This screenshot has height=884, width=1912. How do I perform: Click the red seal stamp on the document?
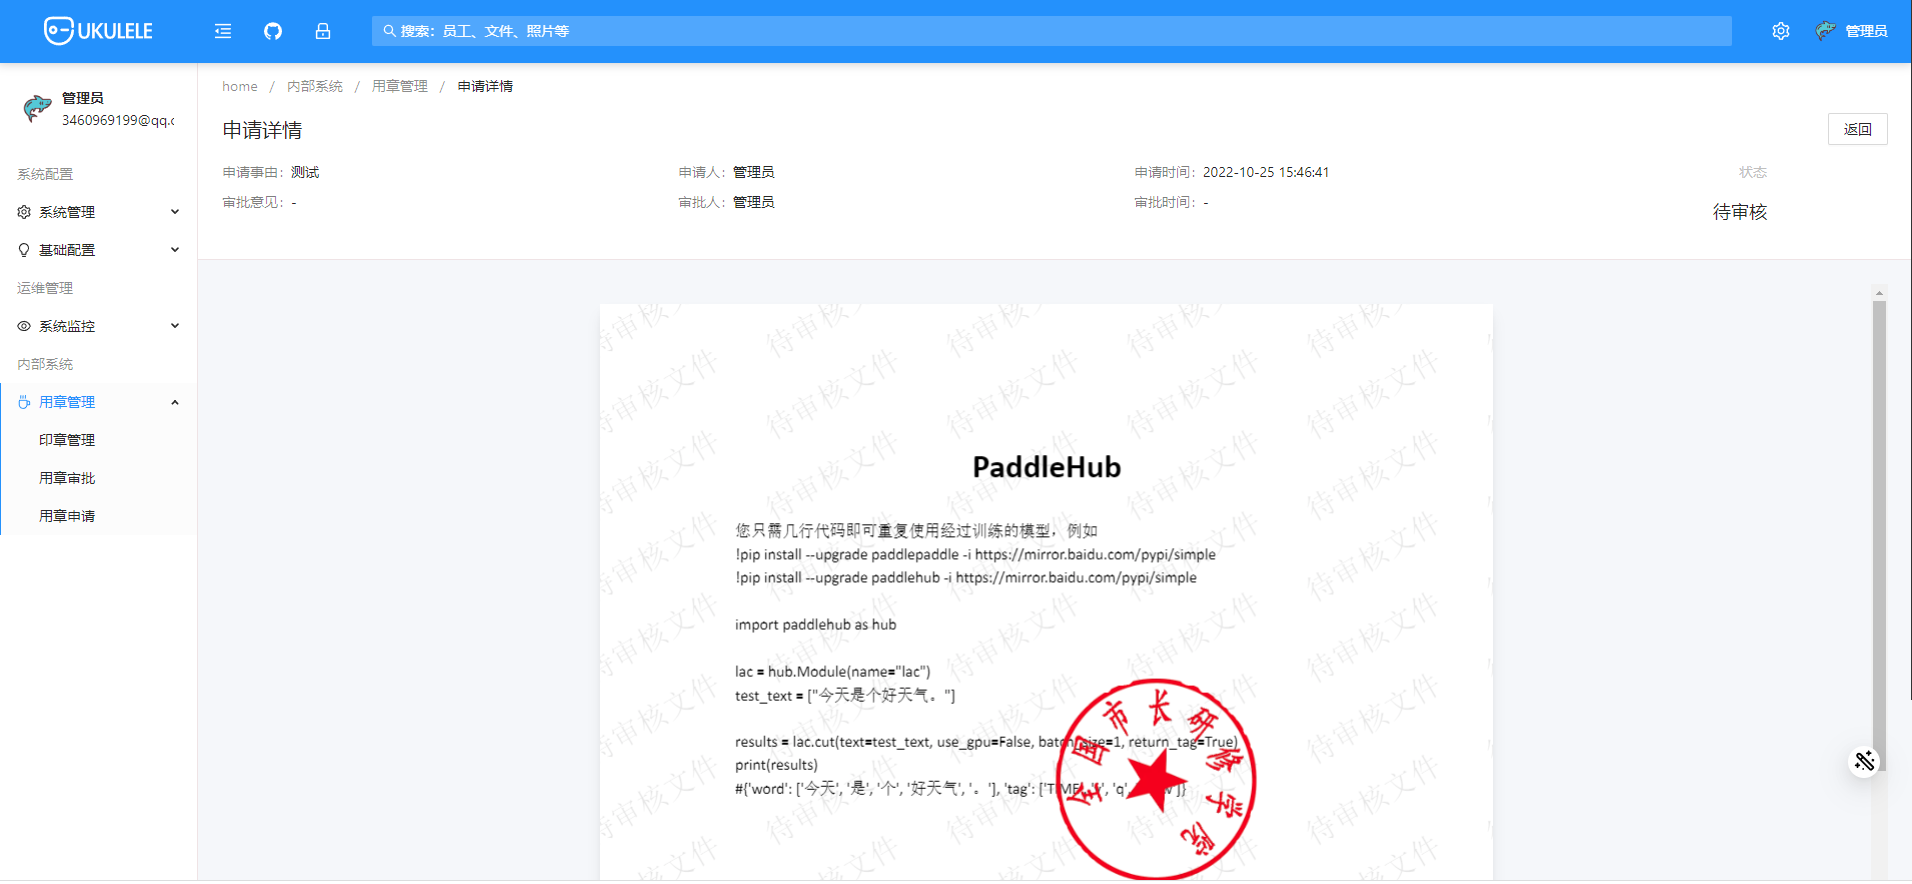[x=1156, y=779]
